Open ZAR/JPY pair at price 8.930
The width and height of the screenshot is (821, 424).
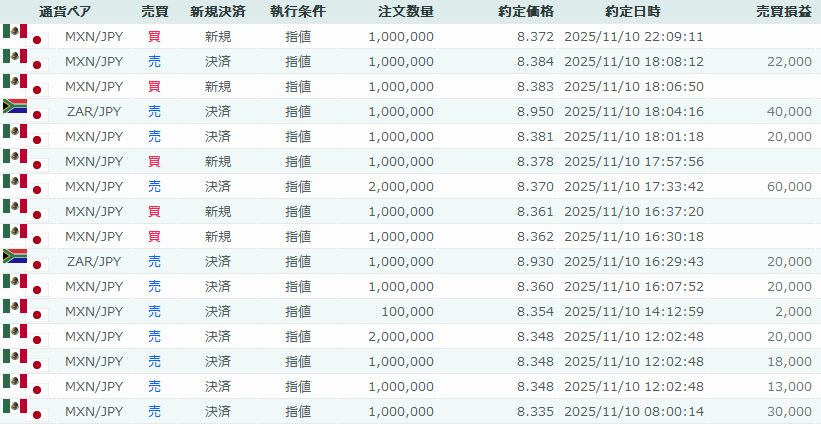(94, 262)
